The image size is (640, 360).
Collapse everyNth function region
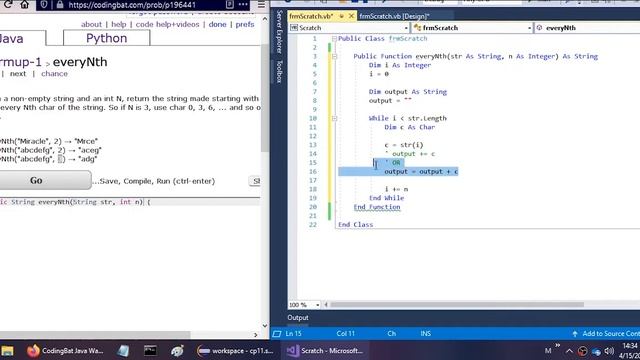point(334,56)
